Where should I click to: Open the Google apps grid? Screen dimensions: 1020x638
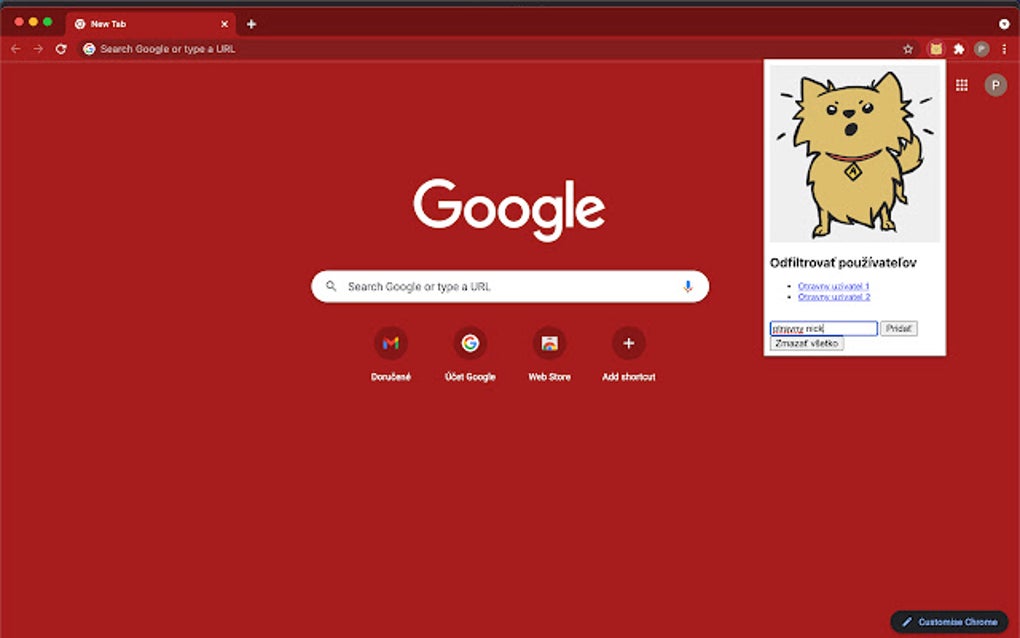coord(961,84)
